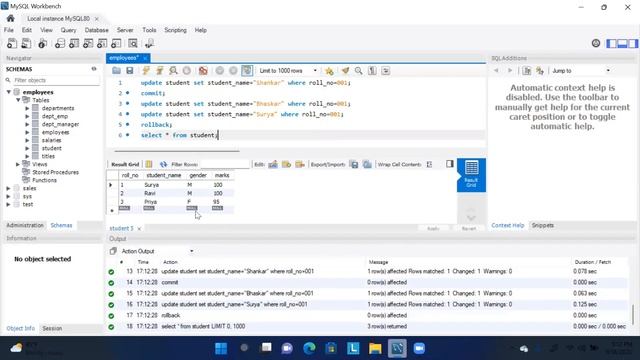Click the create new view icon
The height and width of the screenshot is (360, 640).
(88, 43)
